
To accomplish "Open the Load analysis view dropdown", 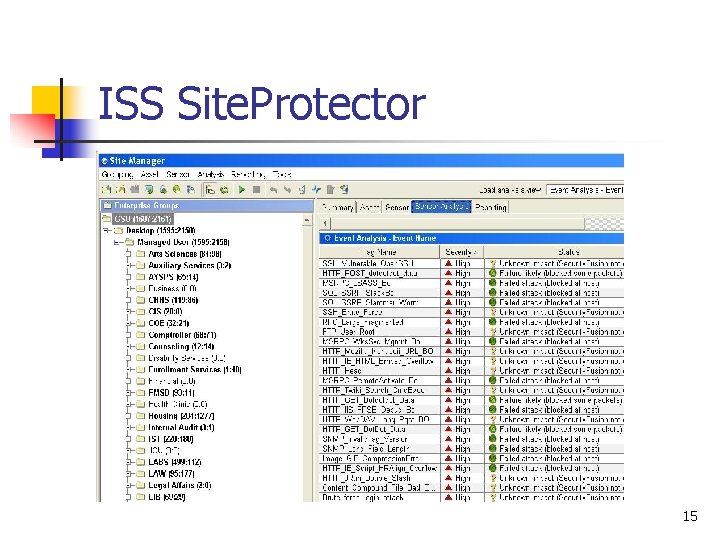I will (585, 190).
